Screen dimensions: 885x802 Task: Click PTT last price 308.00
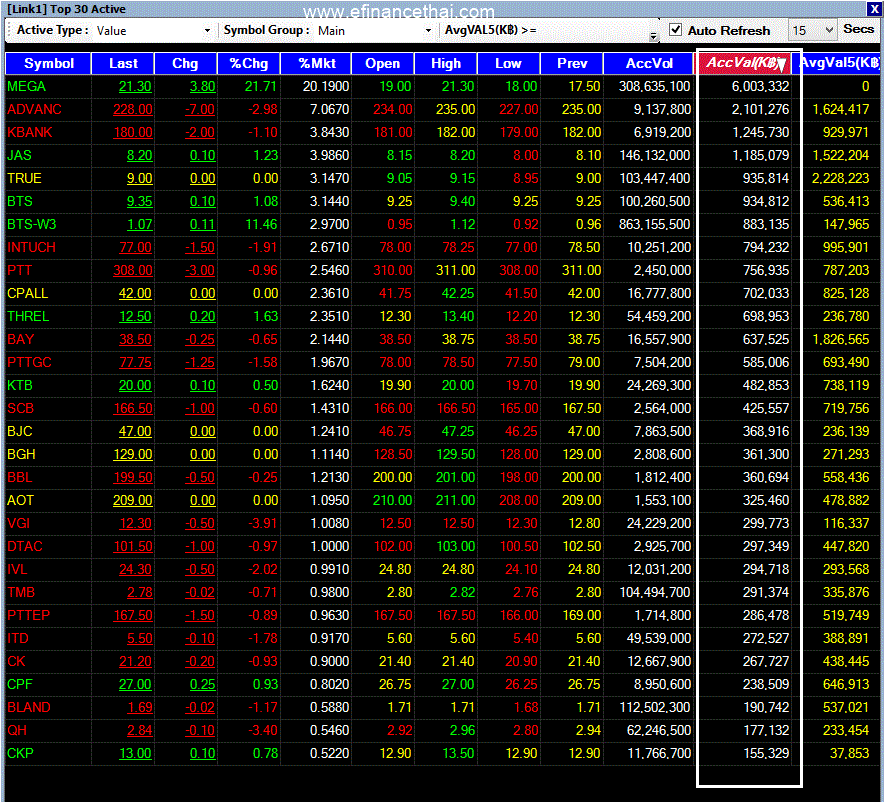(132, 270)
